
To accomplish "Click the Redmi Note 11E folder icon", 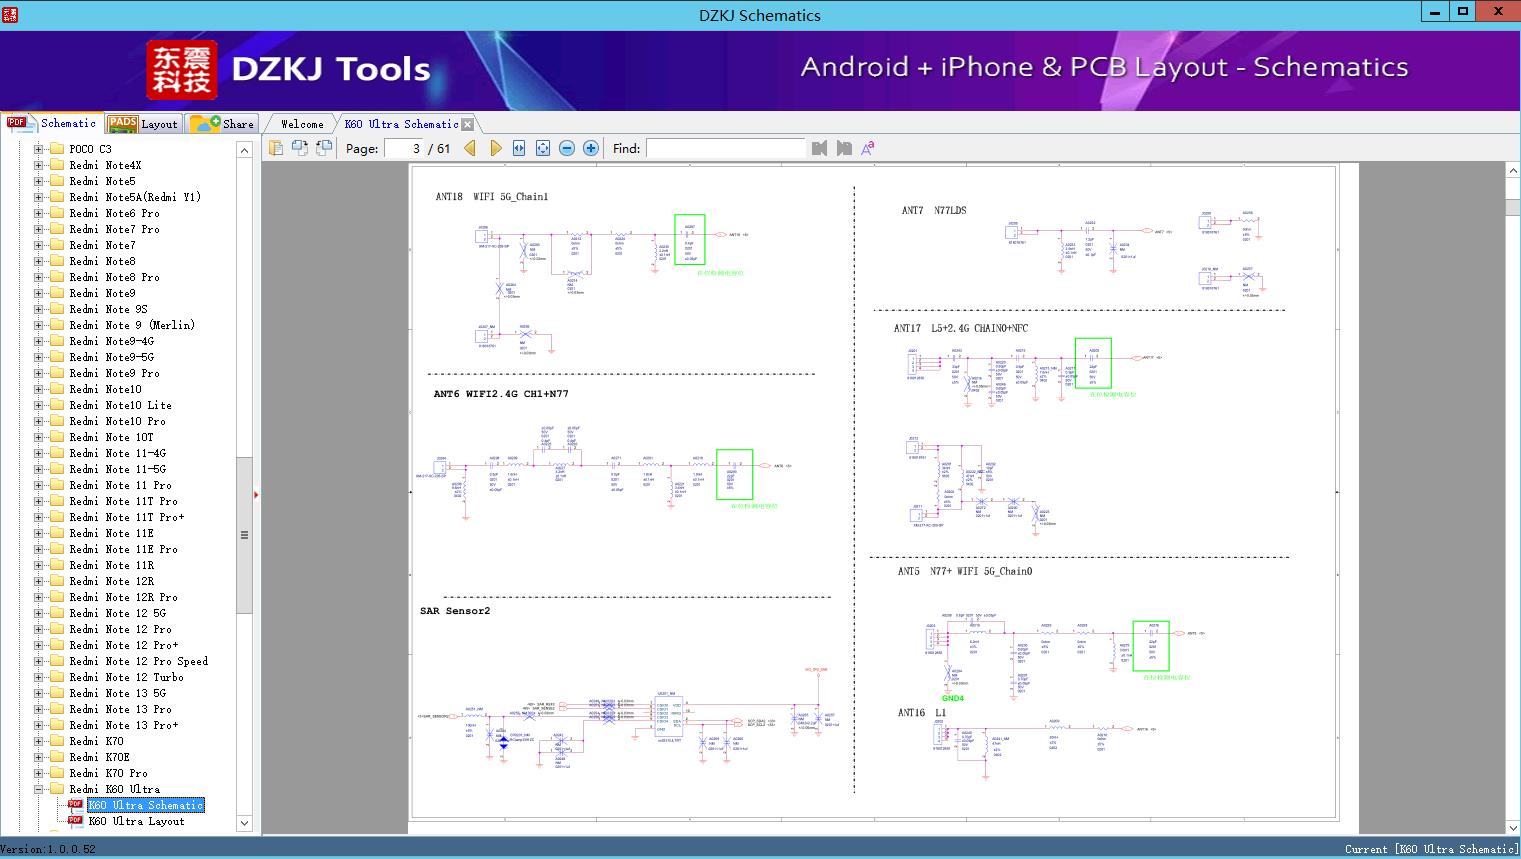I will click(x=57, y=533).
